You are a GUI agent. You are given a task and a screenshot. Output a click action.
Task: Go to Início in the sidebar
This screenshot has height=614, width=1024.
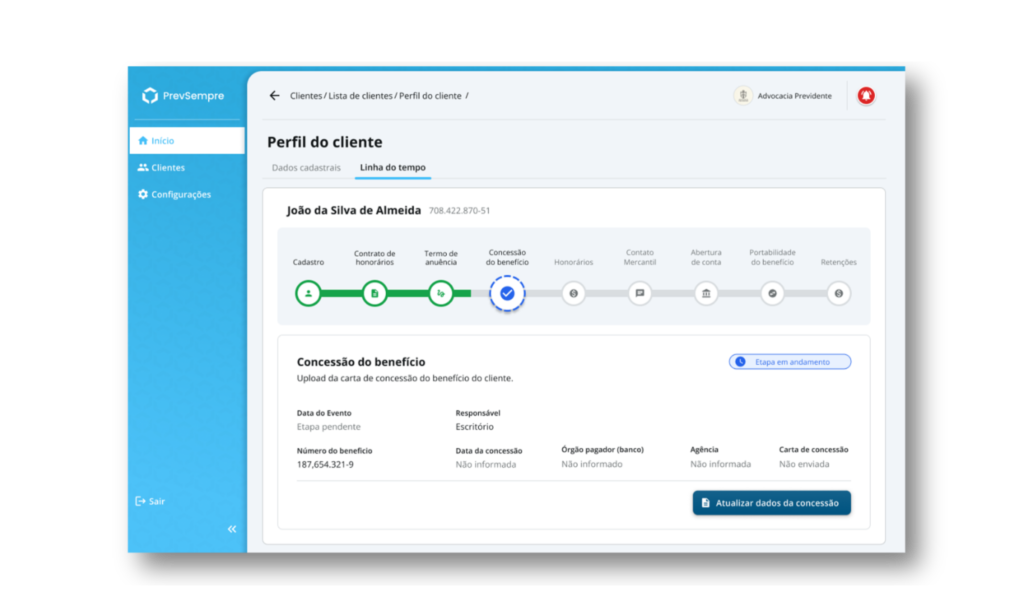click(x=162, y=141)
